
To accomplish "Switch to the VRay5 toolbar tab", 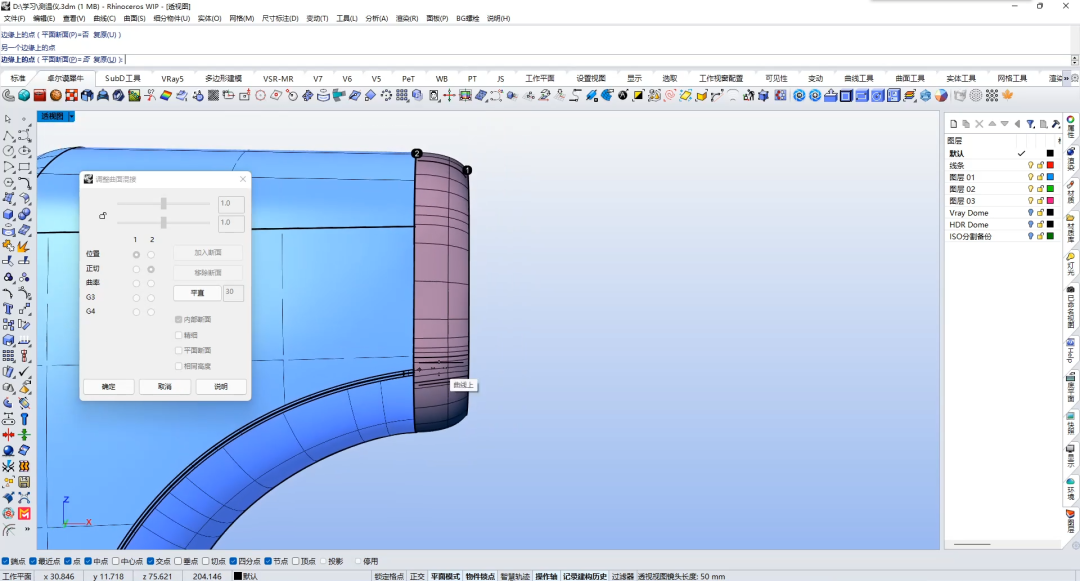I will pyautogui.click(x=172, y=78).
